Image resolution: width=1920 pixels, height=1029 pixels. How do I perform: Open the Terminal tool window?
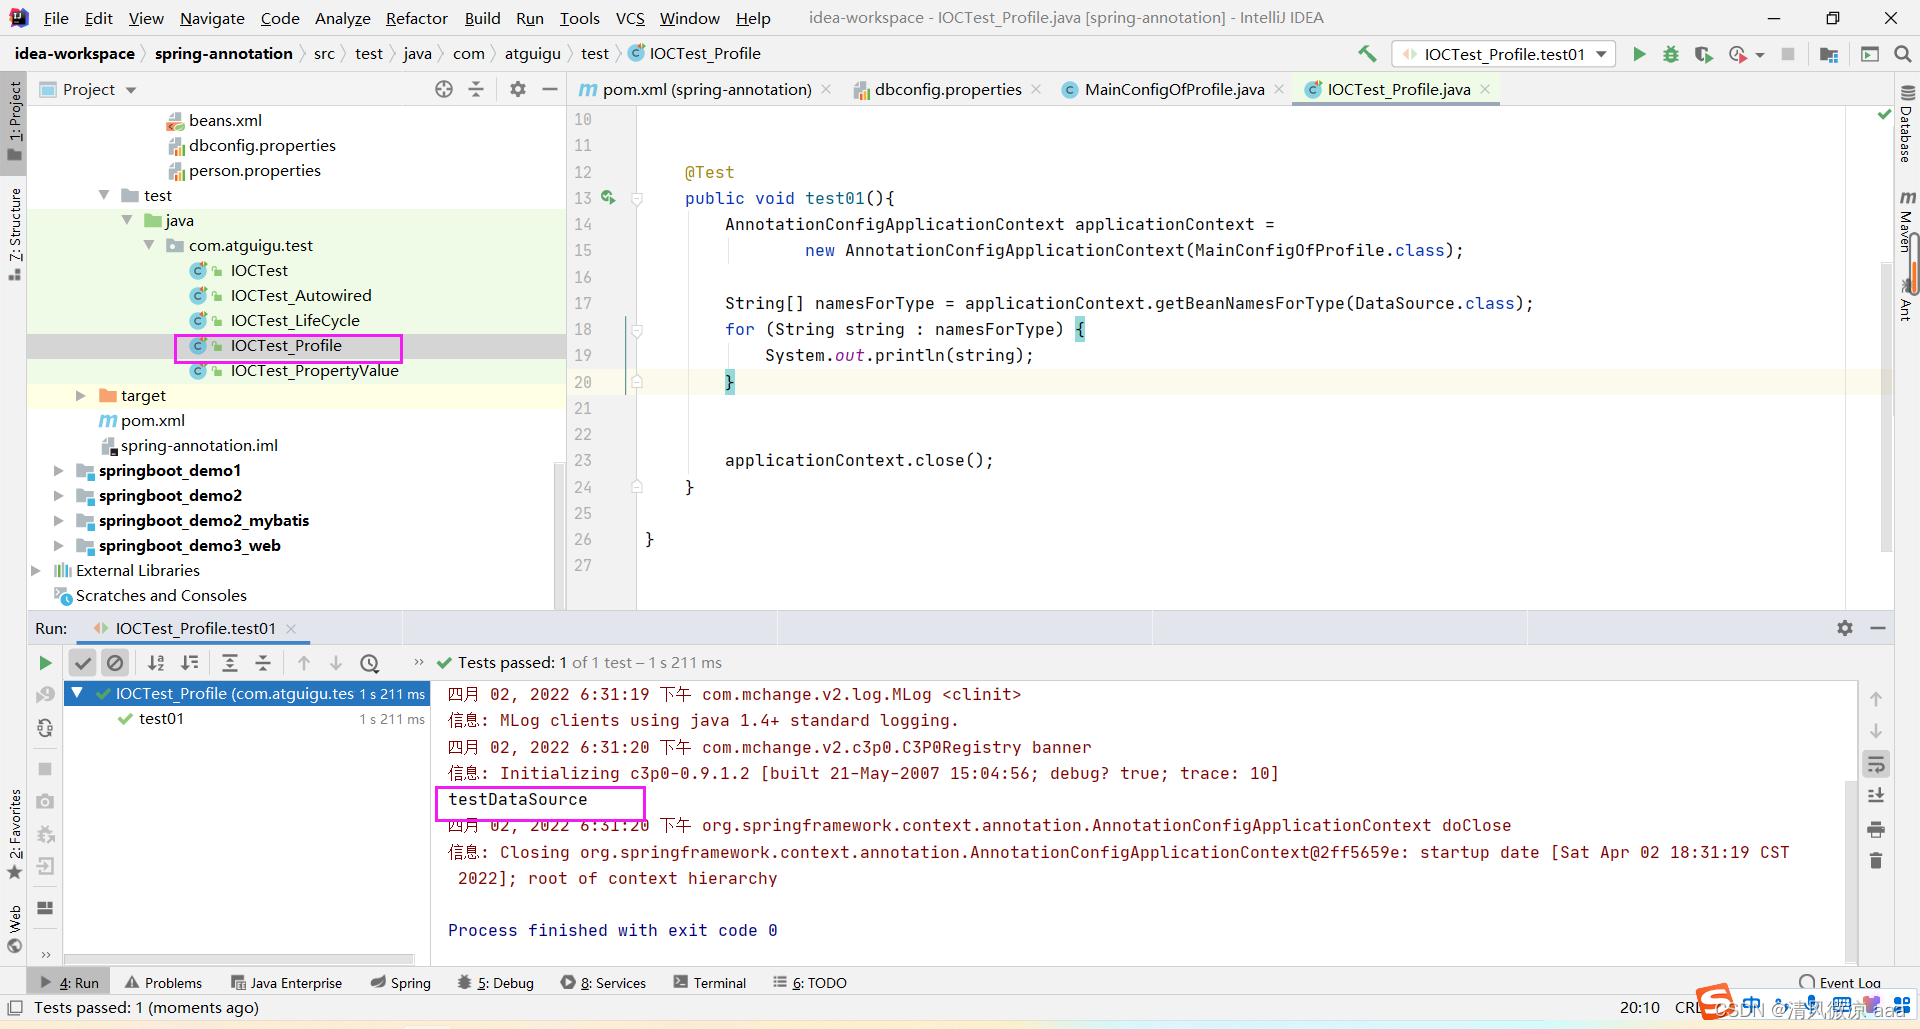[x=710, y=983]
